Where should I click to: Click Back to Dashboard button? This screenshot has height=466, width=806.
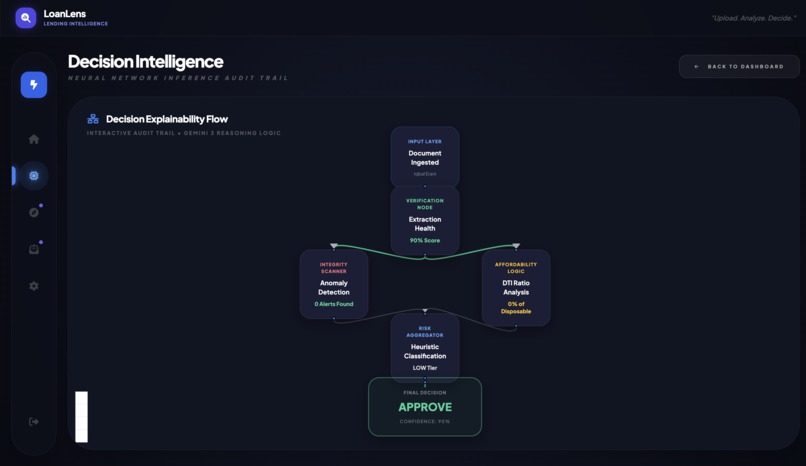click(x=739, y=66)
